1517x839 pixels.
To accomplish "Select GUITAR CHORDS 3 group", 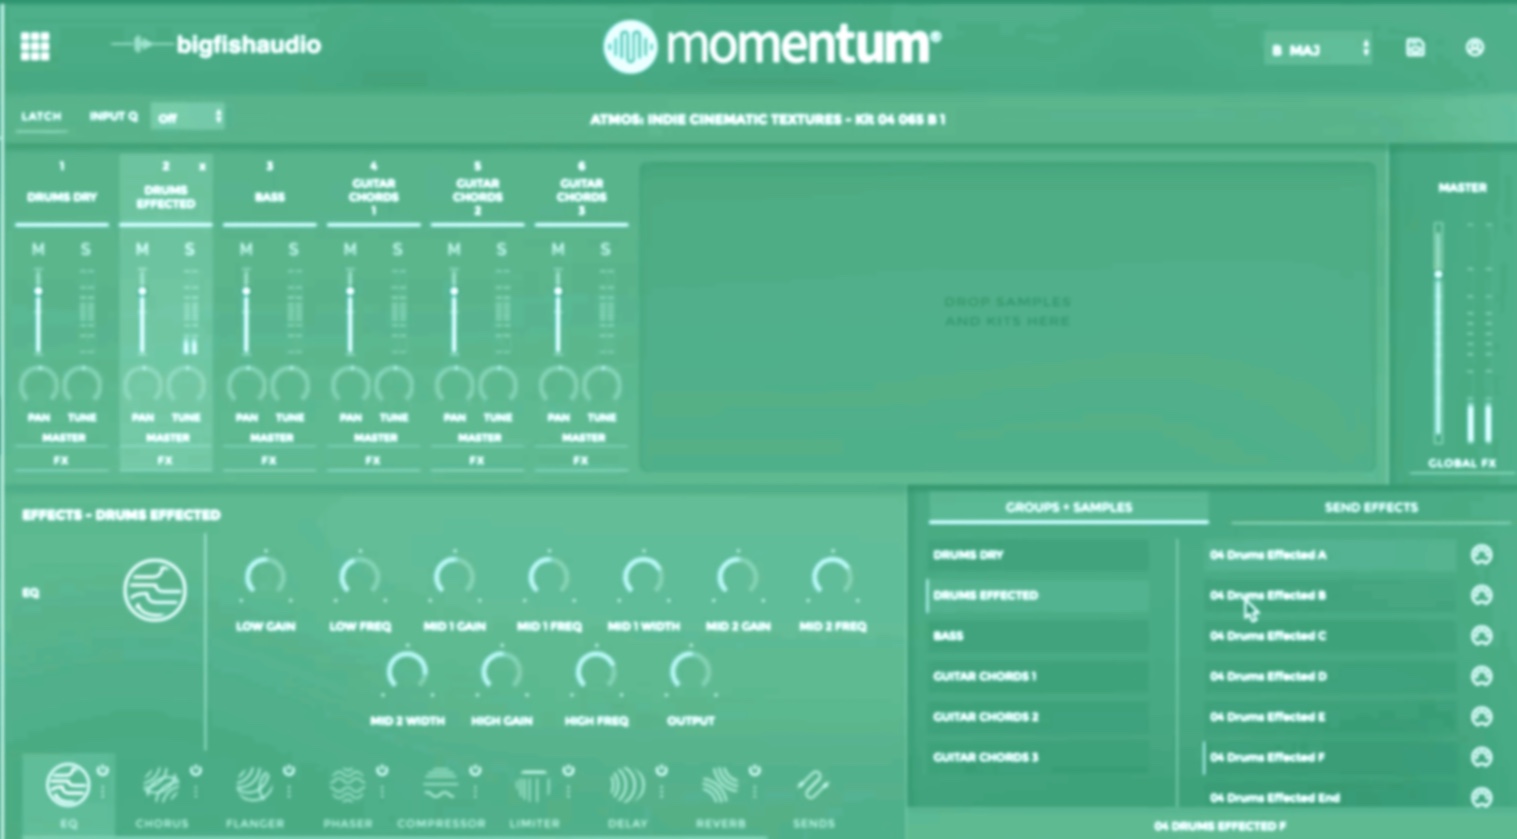I will tap(1038, 758).
